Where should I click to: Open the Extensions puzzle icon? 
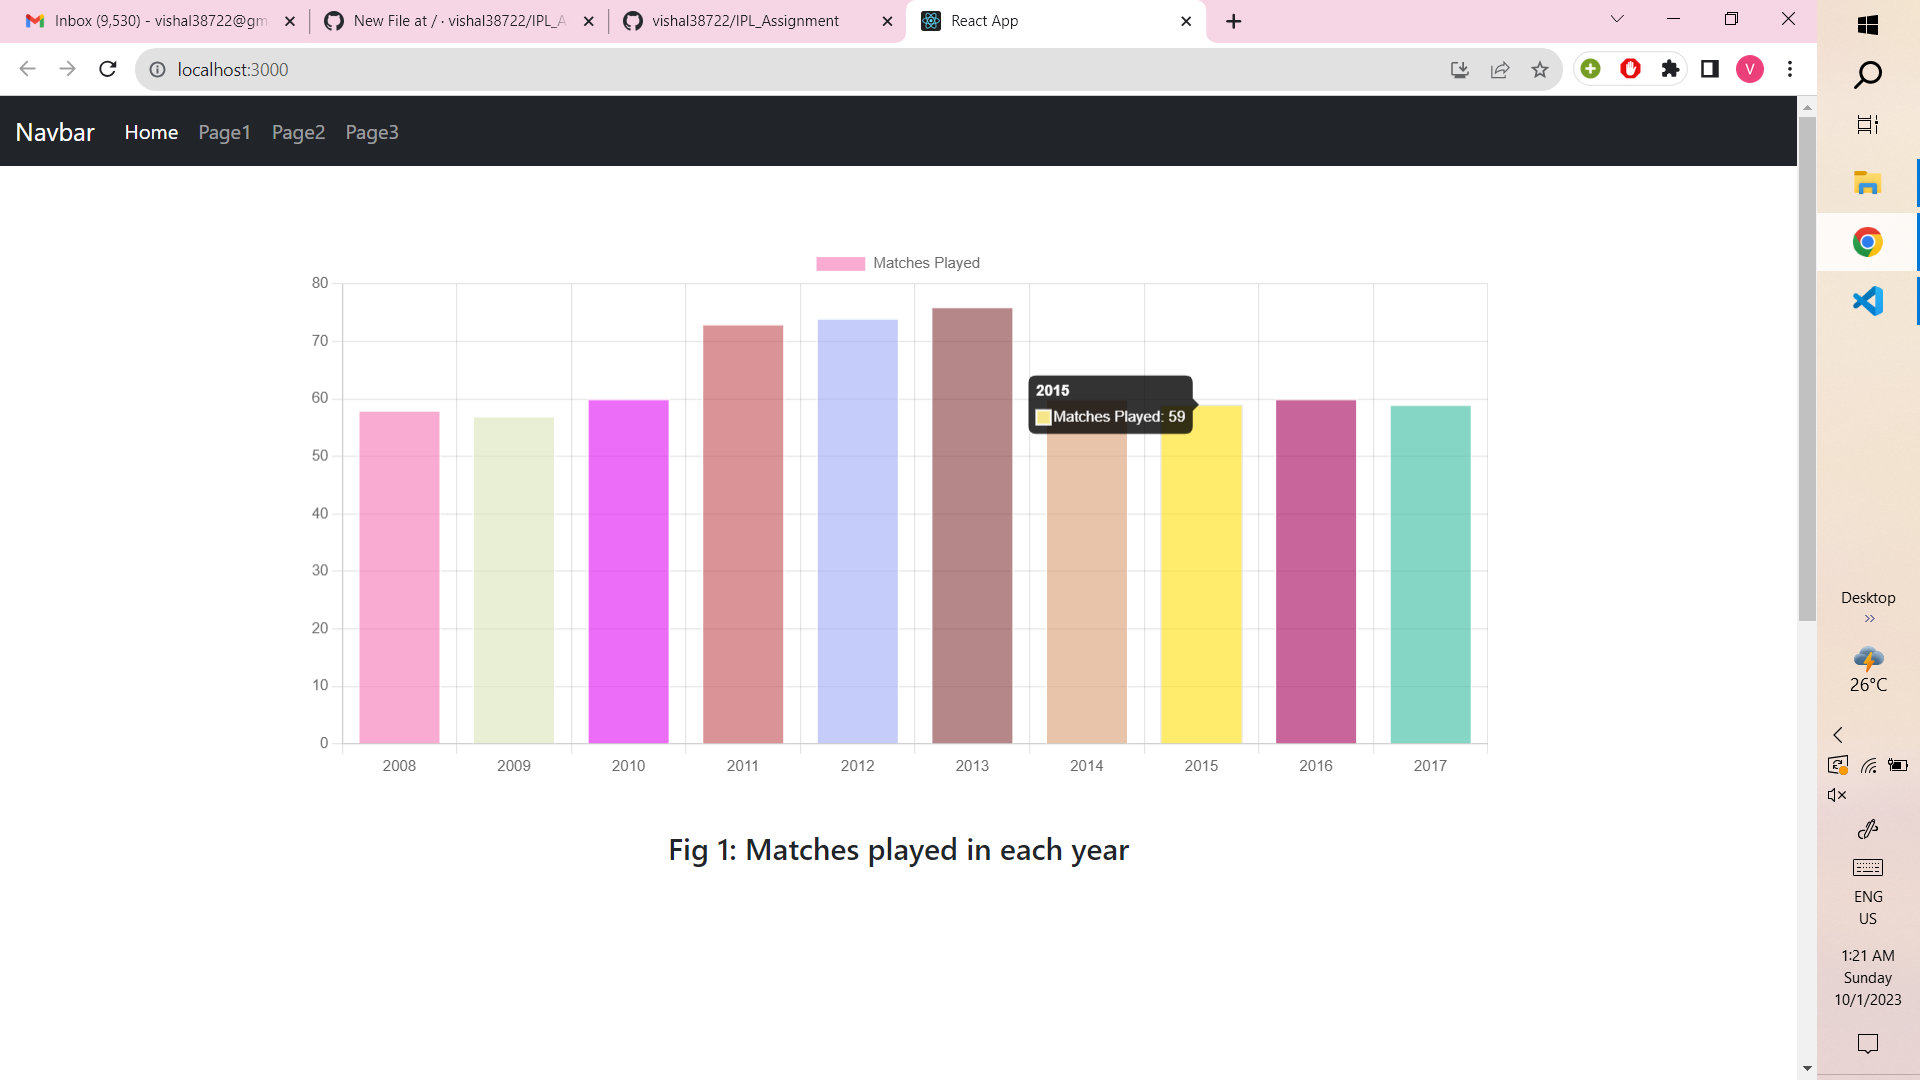[1670, 68]
